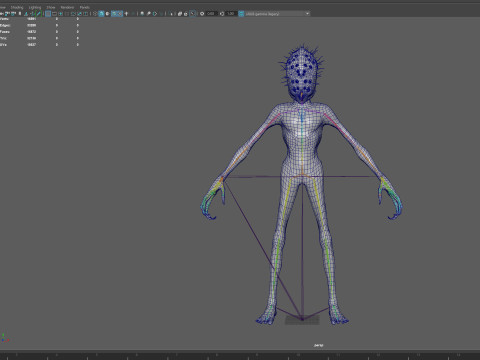Toggle the Safe Title overlay
The height and width of the screenshot is (360, 480).
click(x=86, y=14)
